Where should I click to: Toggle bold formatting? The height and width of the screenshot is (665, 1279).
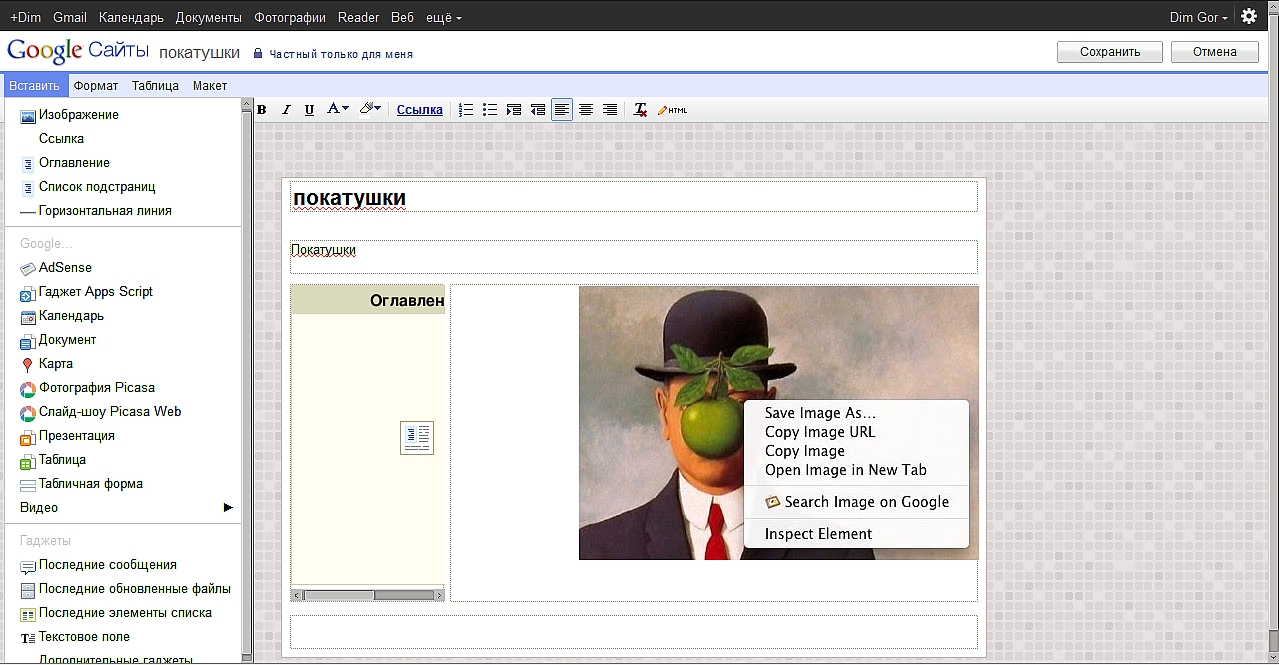tap(262, 110)
